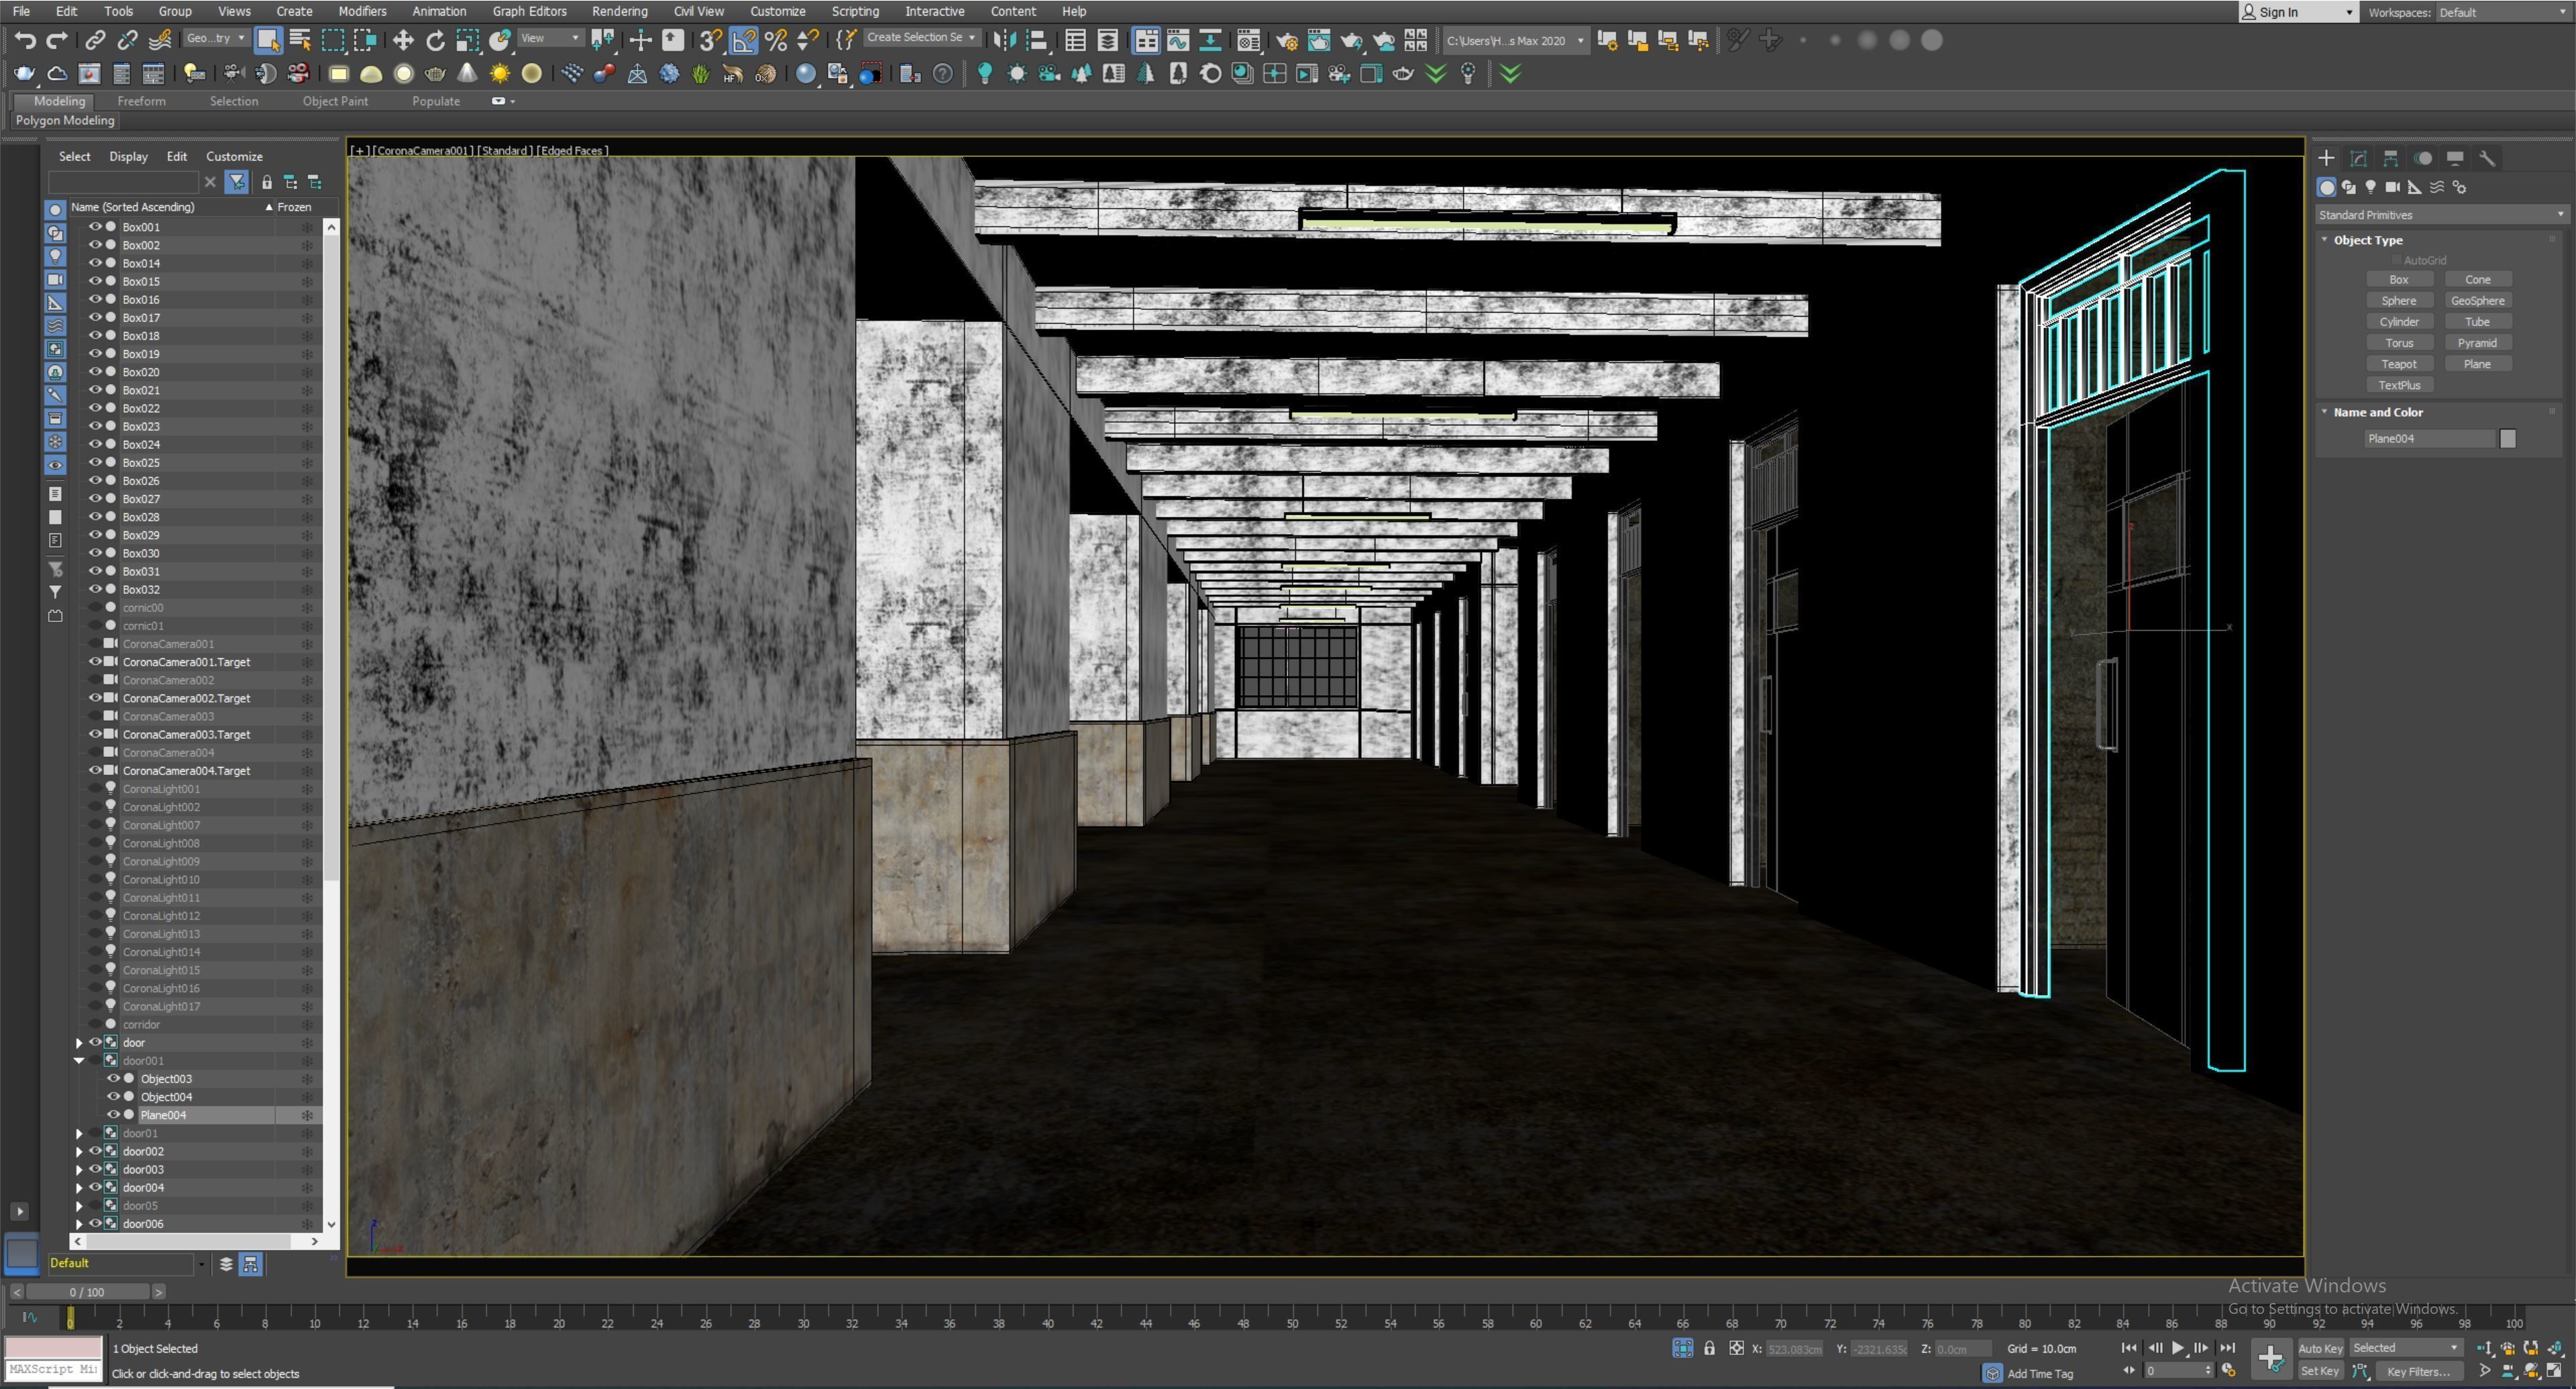This screenshot has width=2576, height=1389.
Task: Toggle visibility of Object003
Action: [113, 1079]
